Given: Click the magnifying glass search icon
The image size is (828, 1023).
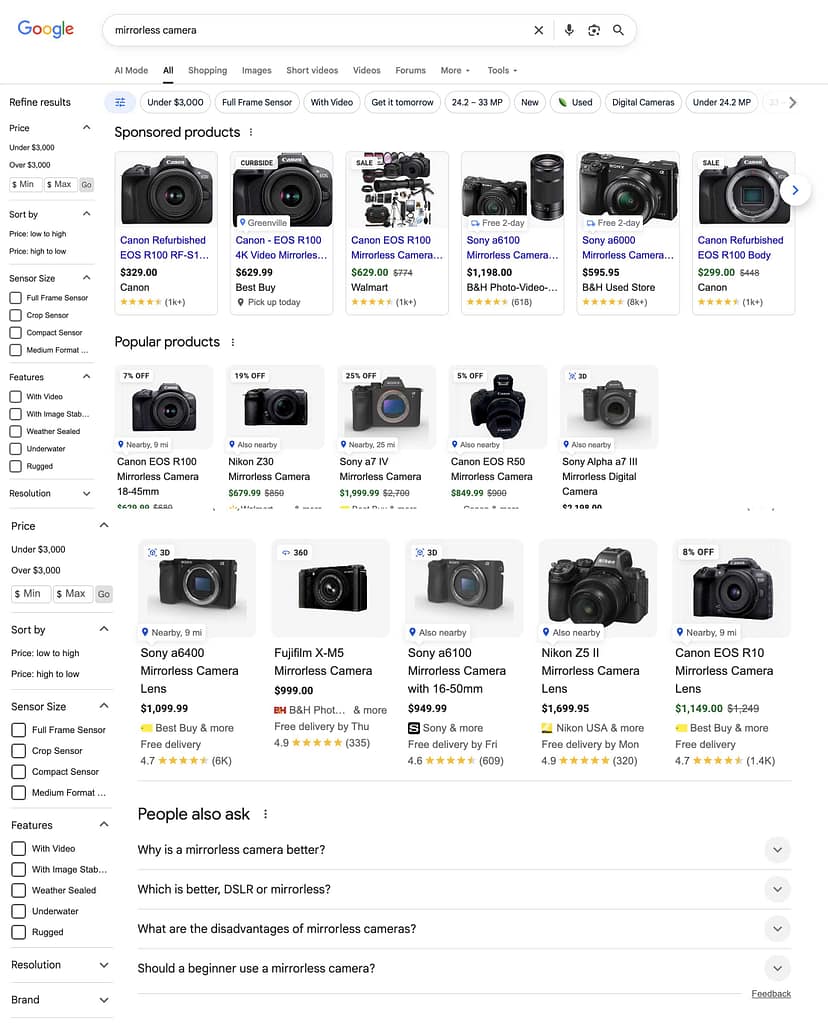Looking at the screenshot, I should click(619, 30).
